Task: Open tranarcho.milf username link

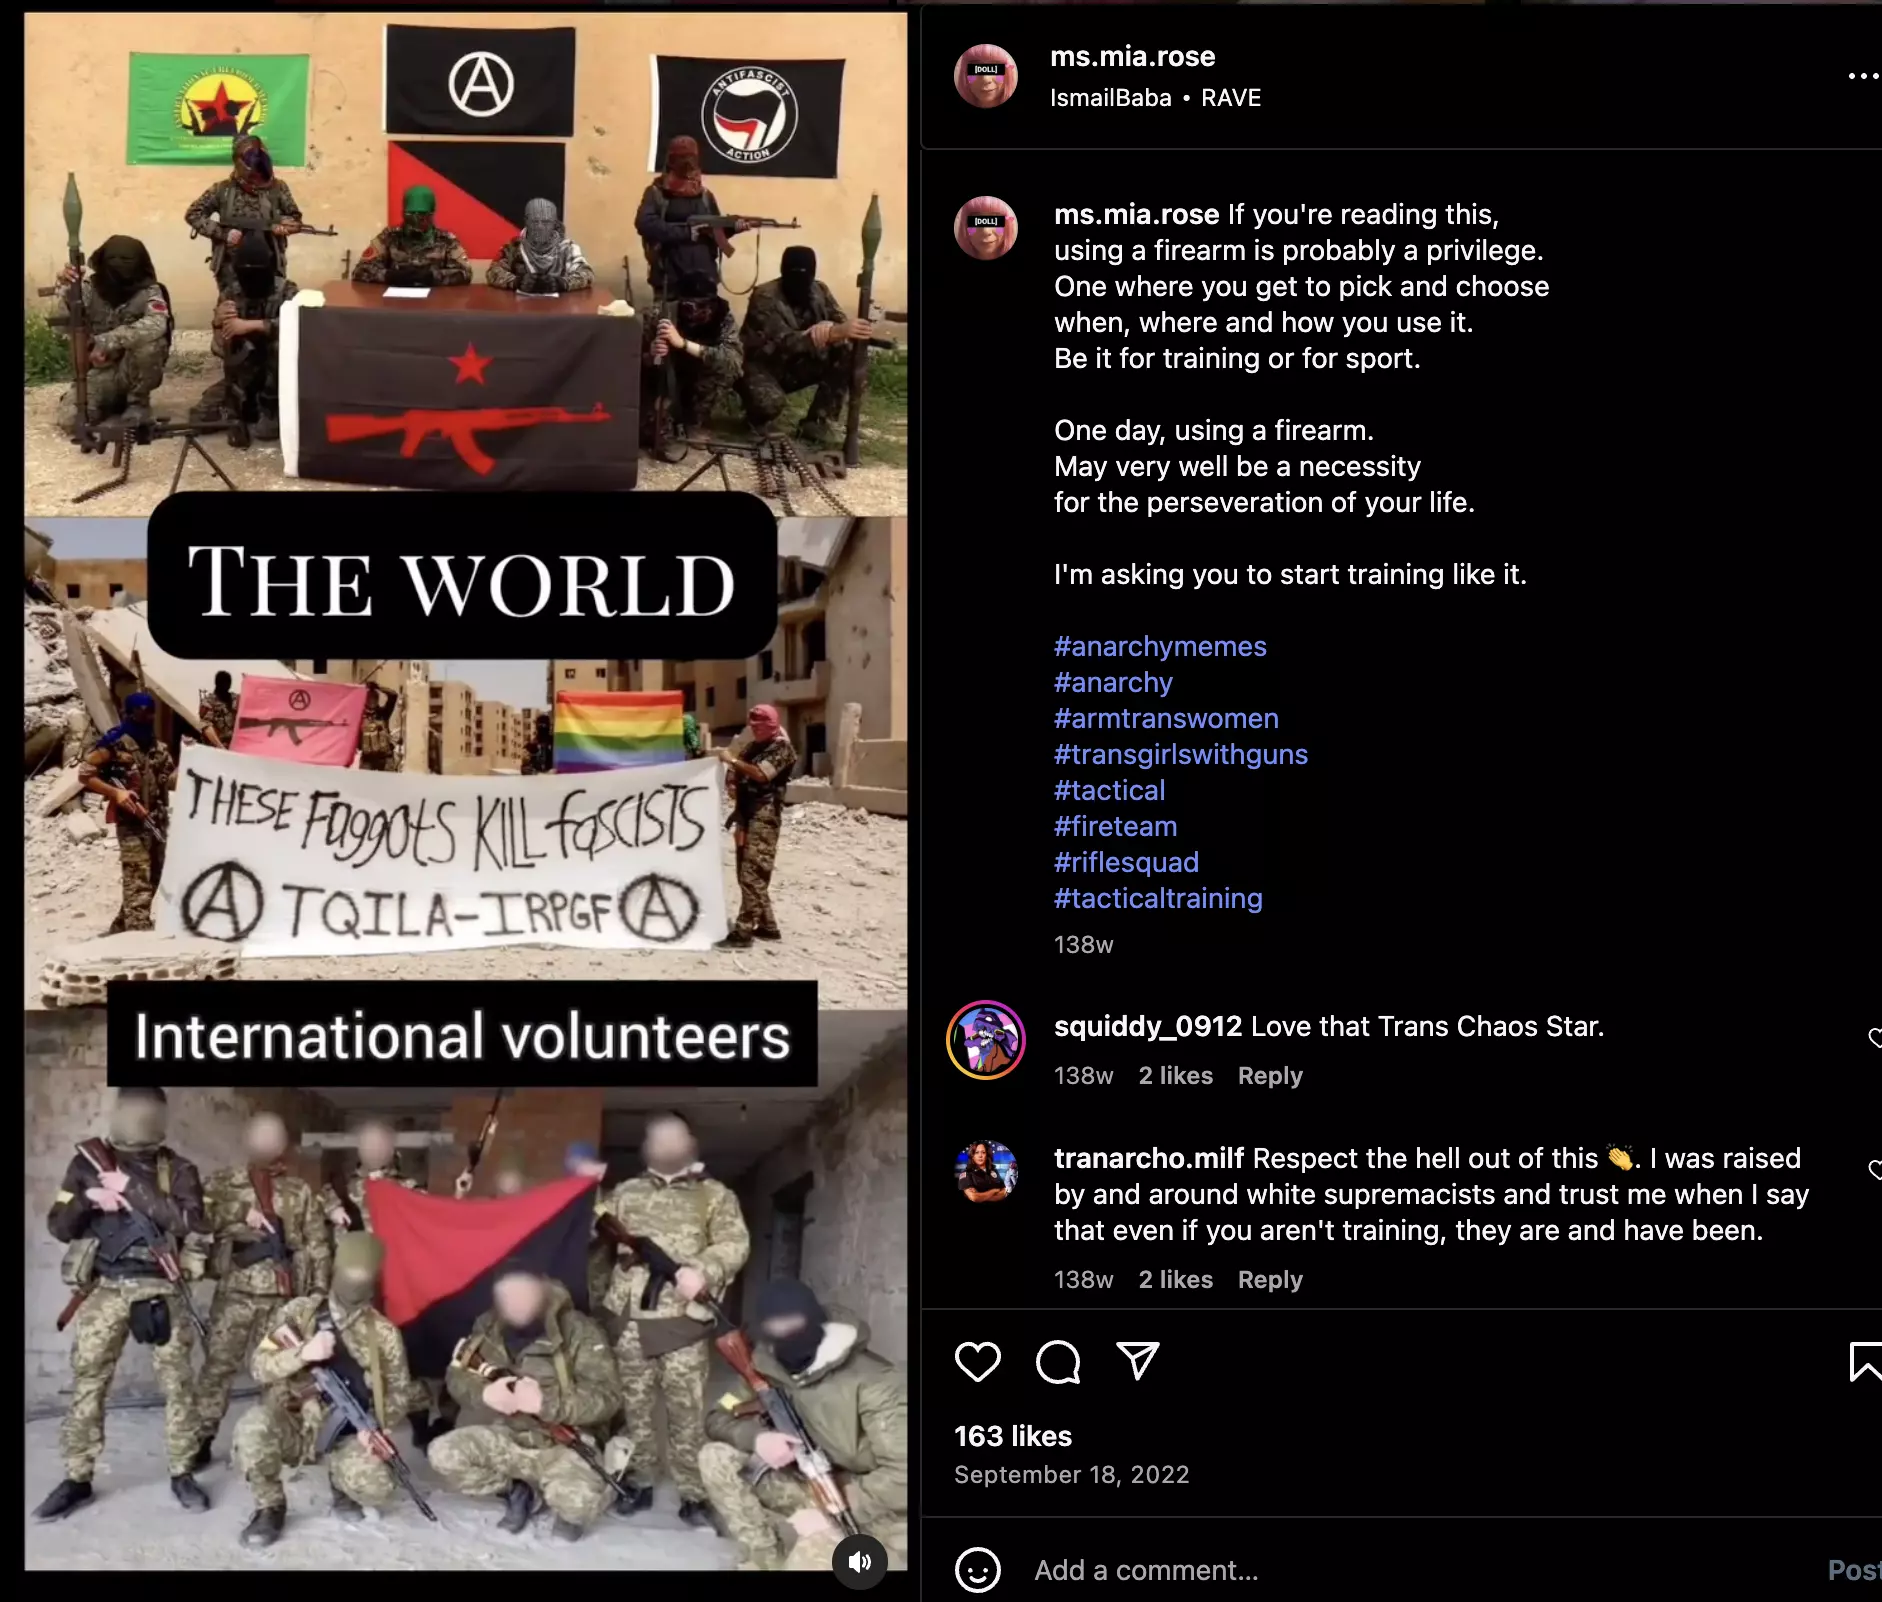Action: [1149, 1159]
